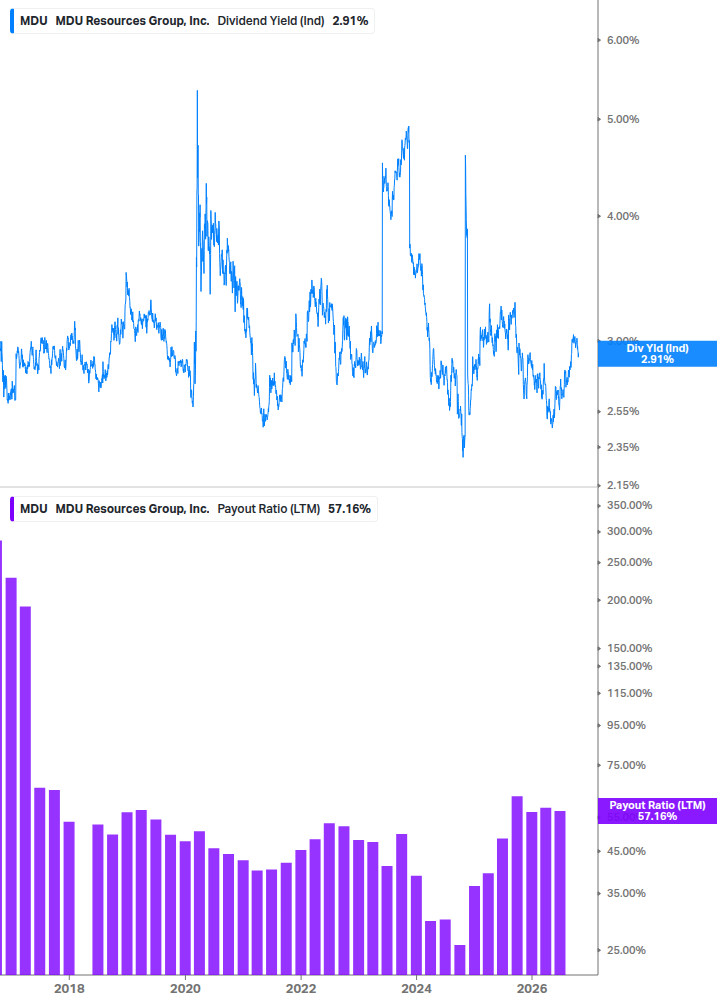Click the 2020 label on time axis
717x1005 pixels.
point(185,989)
